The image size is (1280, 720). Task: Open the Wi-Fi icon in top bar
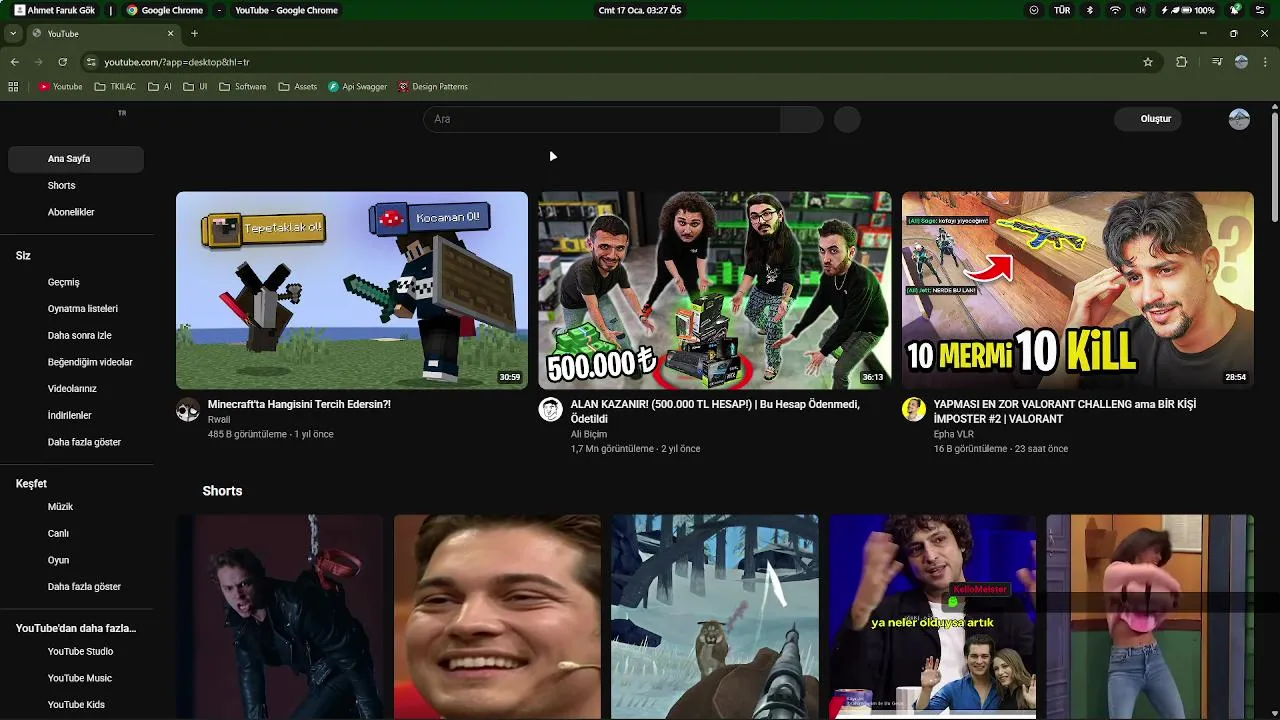point(1115,10)
